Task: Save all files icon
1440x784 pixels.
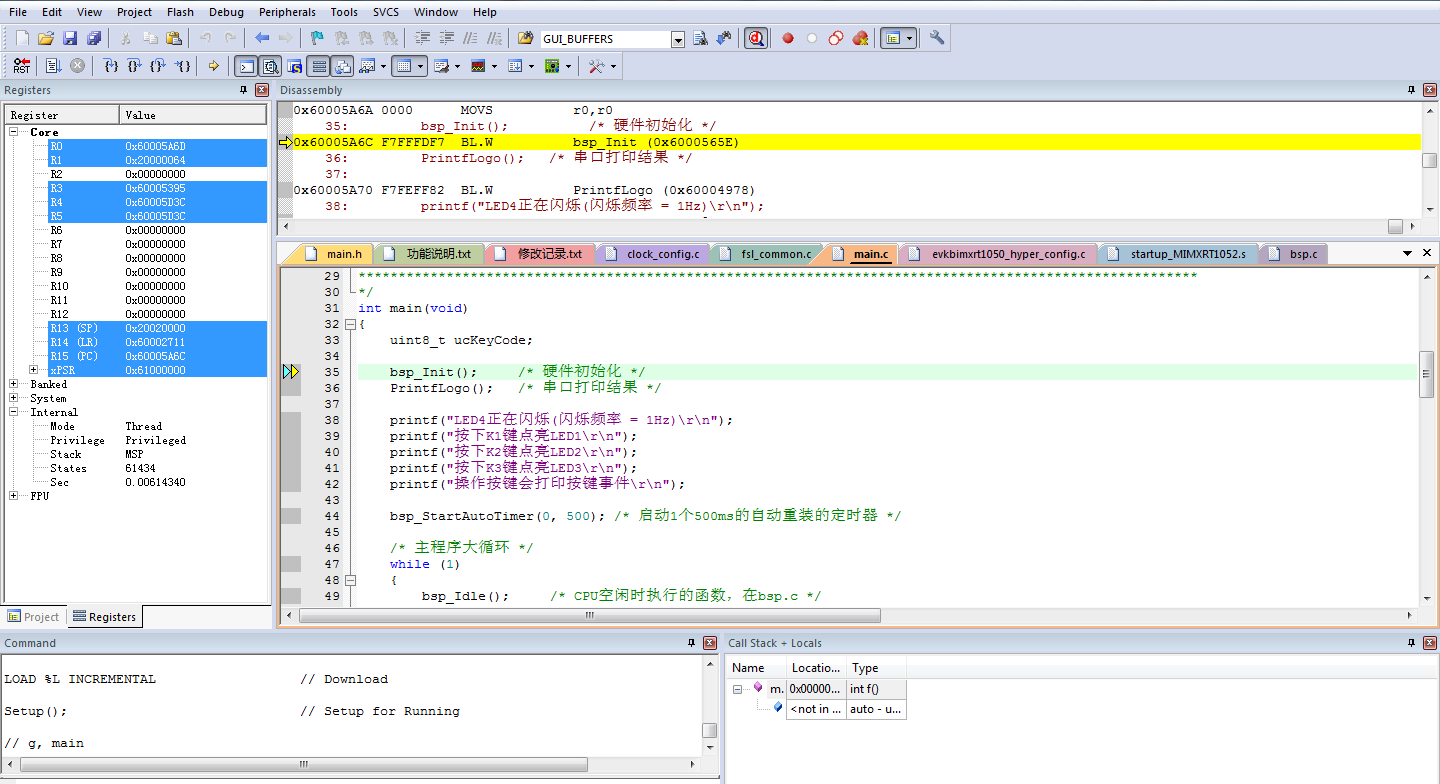Action: click(x=94, y=38)
